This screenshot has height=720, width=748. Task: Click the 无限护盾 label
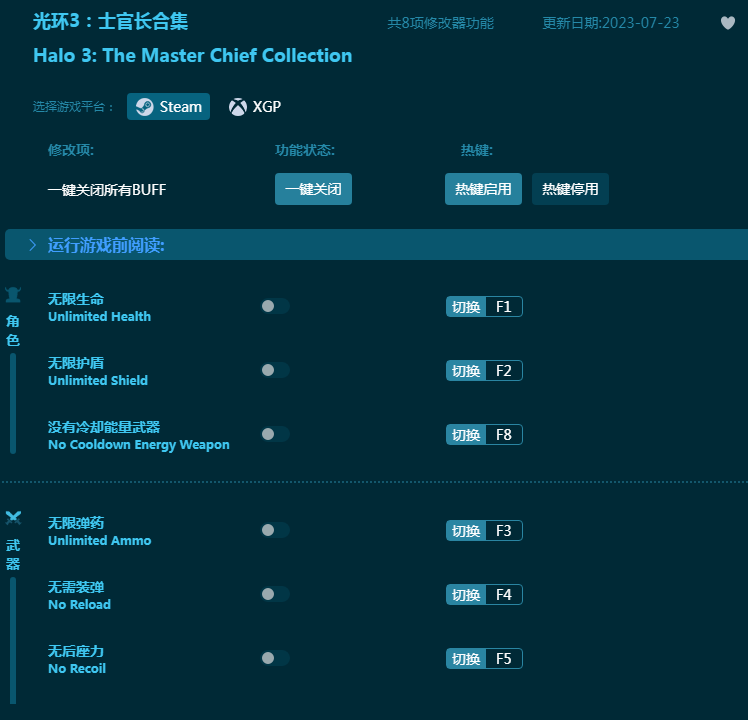point(76,363)
